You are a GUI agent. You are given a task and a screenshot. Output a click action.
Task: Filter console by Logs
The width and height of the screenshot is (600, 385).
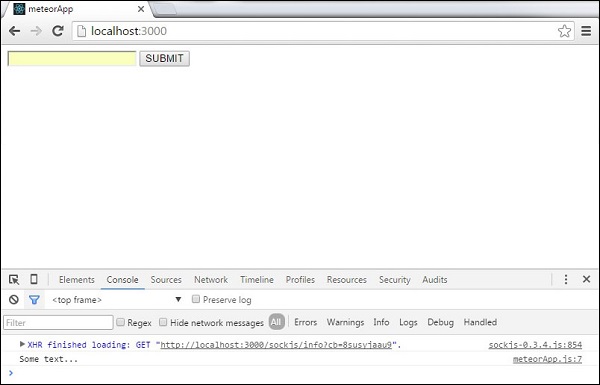click(408, 323)
